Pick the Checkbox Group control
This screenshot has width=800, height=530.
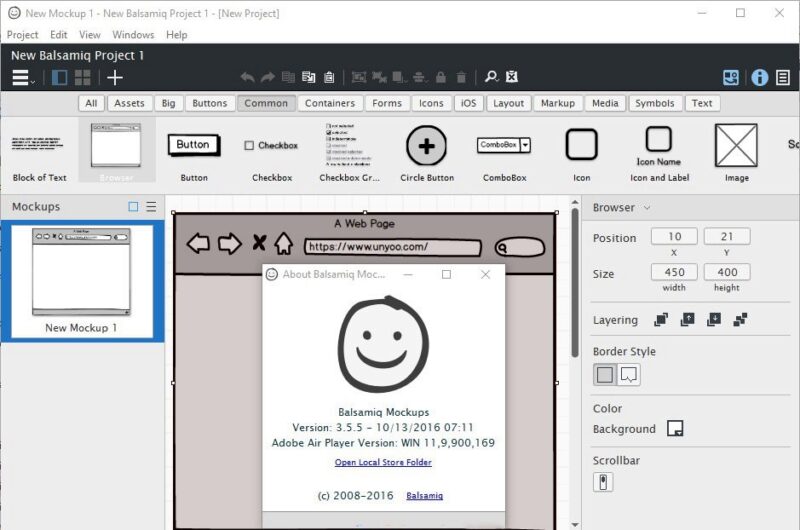tap(349, 152)
